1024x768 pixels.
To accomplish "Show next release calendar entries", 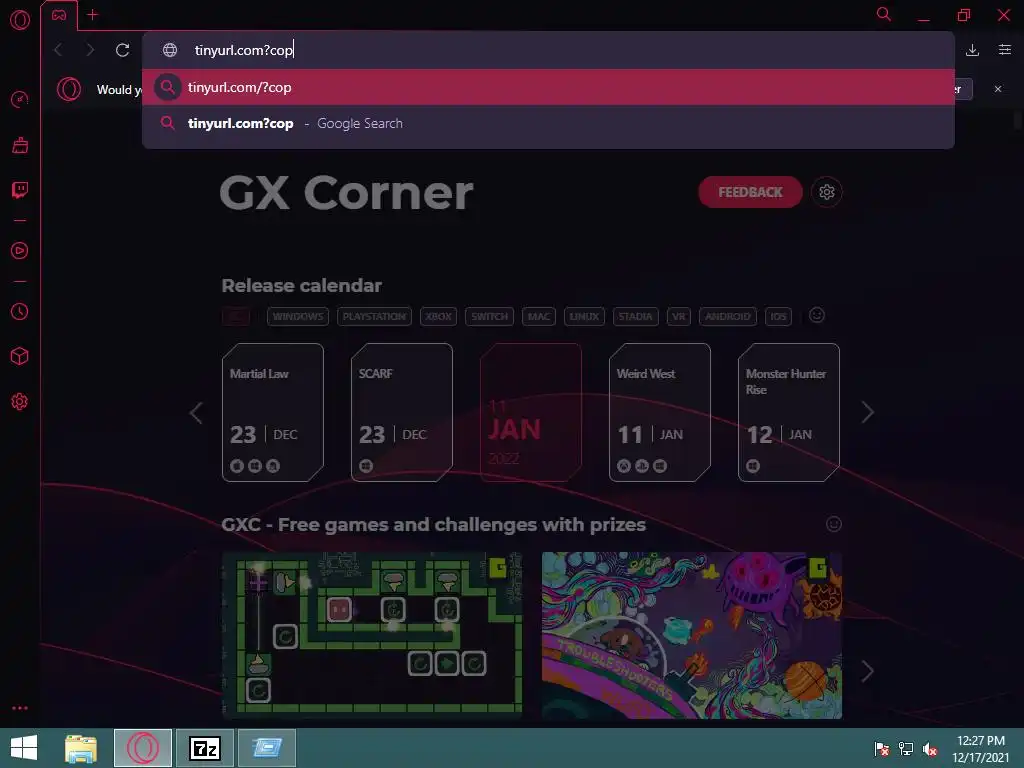I will (867, 413).
